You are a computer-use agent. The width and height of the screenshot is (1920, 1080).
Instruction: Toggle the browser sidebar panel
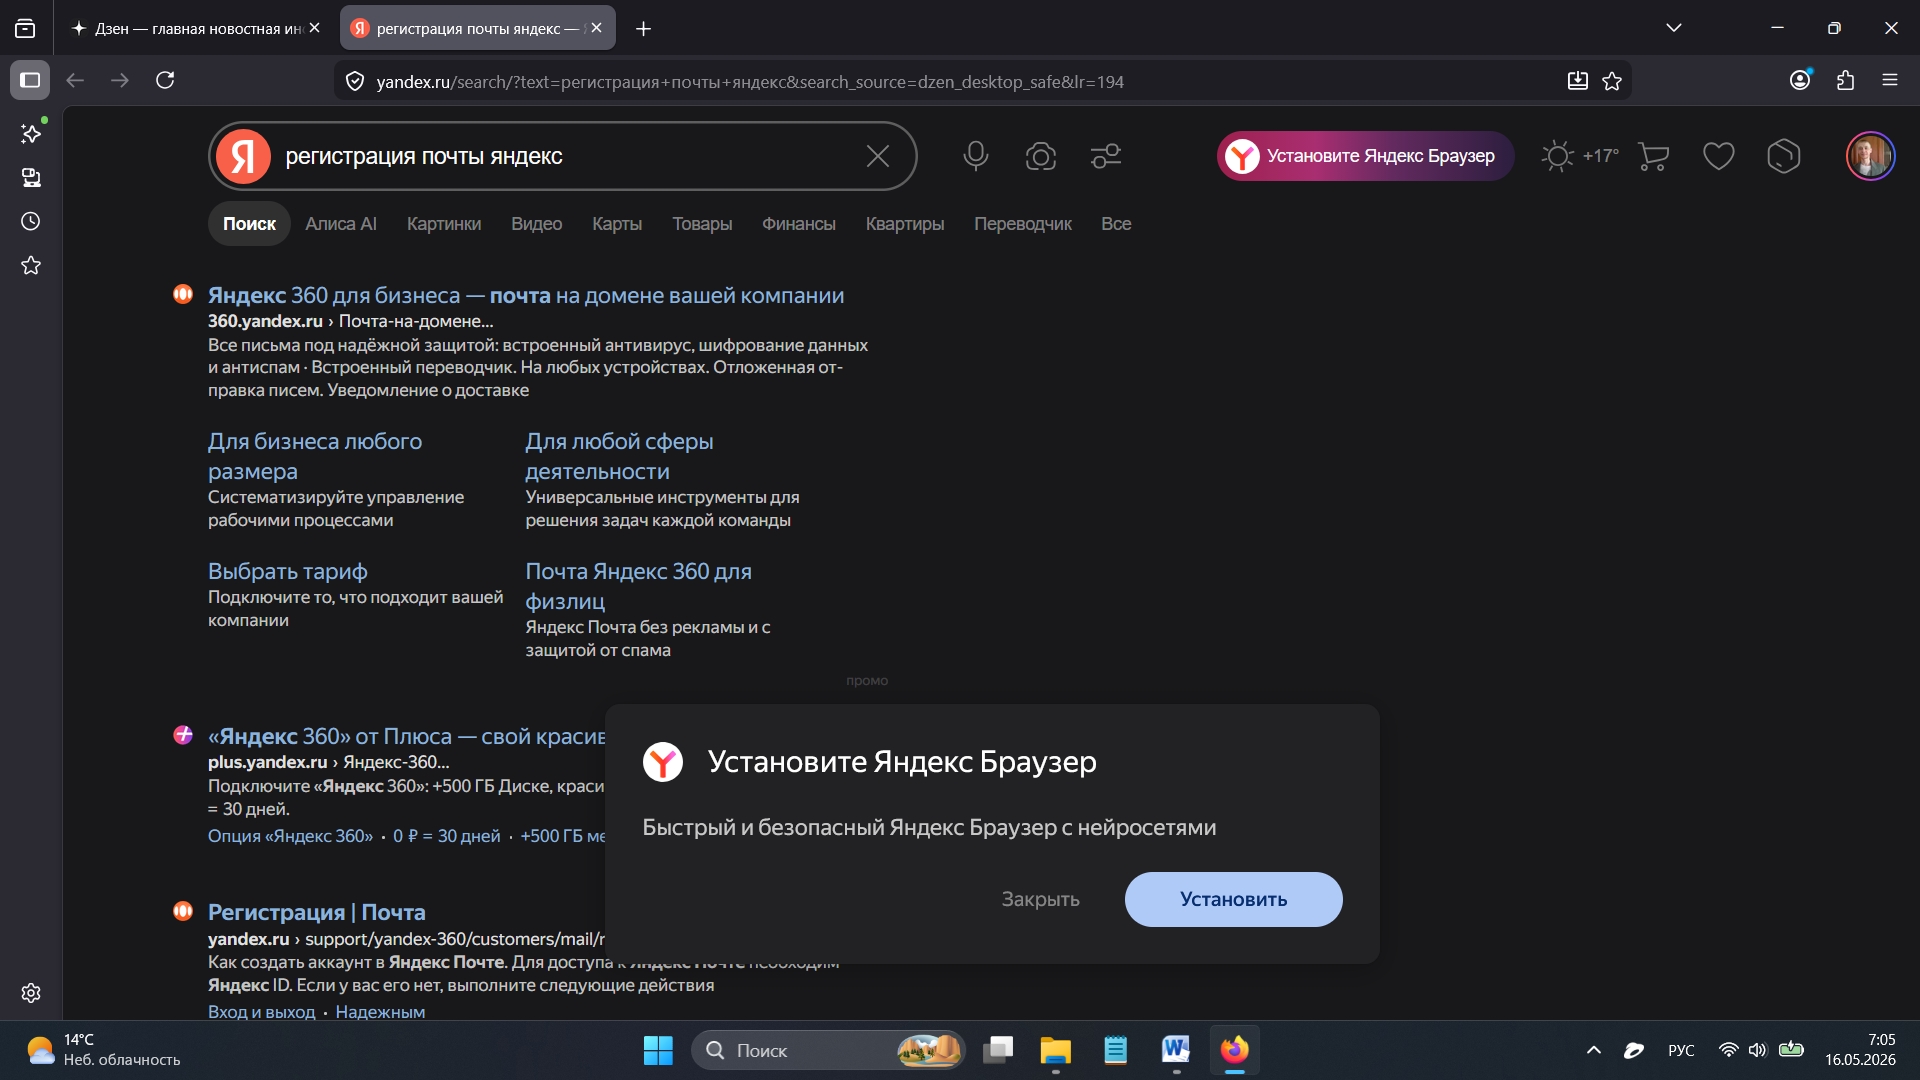[30, 80]
